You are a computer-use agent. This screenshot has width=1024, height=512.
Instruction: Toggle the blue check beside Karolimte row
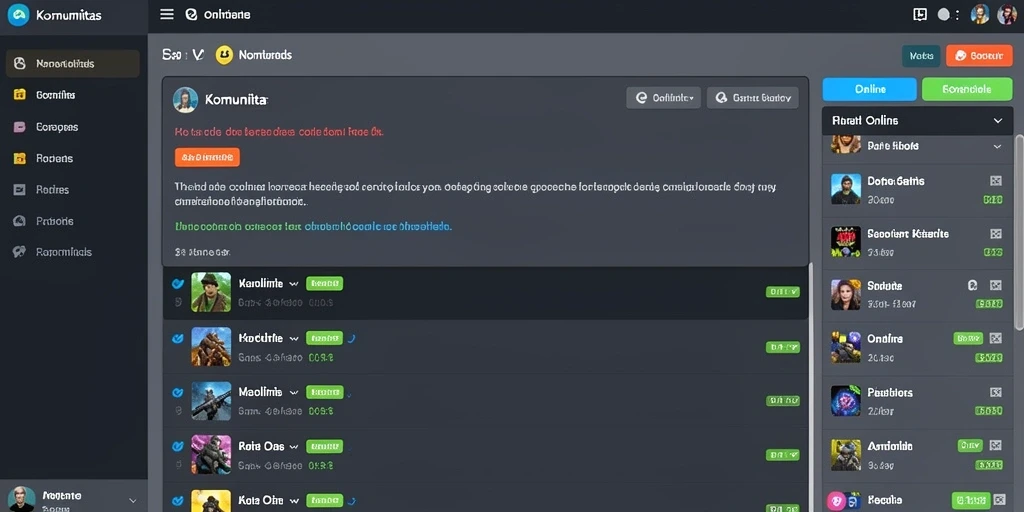click(176, 283)
